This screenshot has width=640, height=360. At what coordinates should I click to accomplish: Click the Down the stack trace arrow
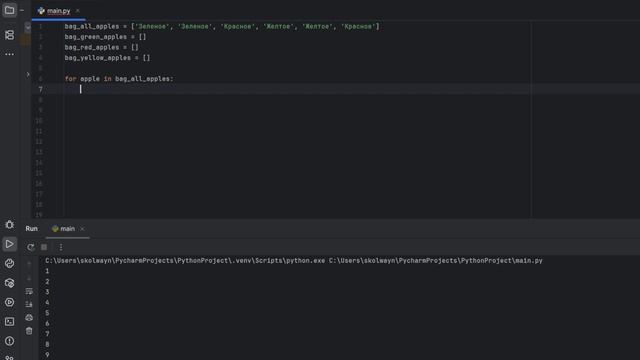29,279
